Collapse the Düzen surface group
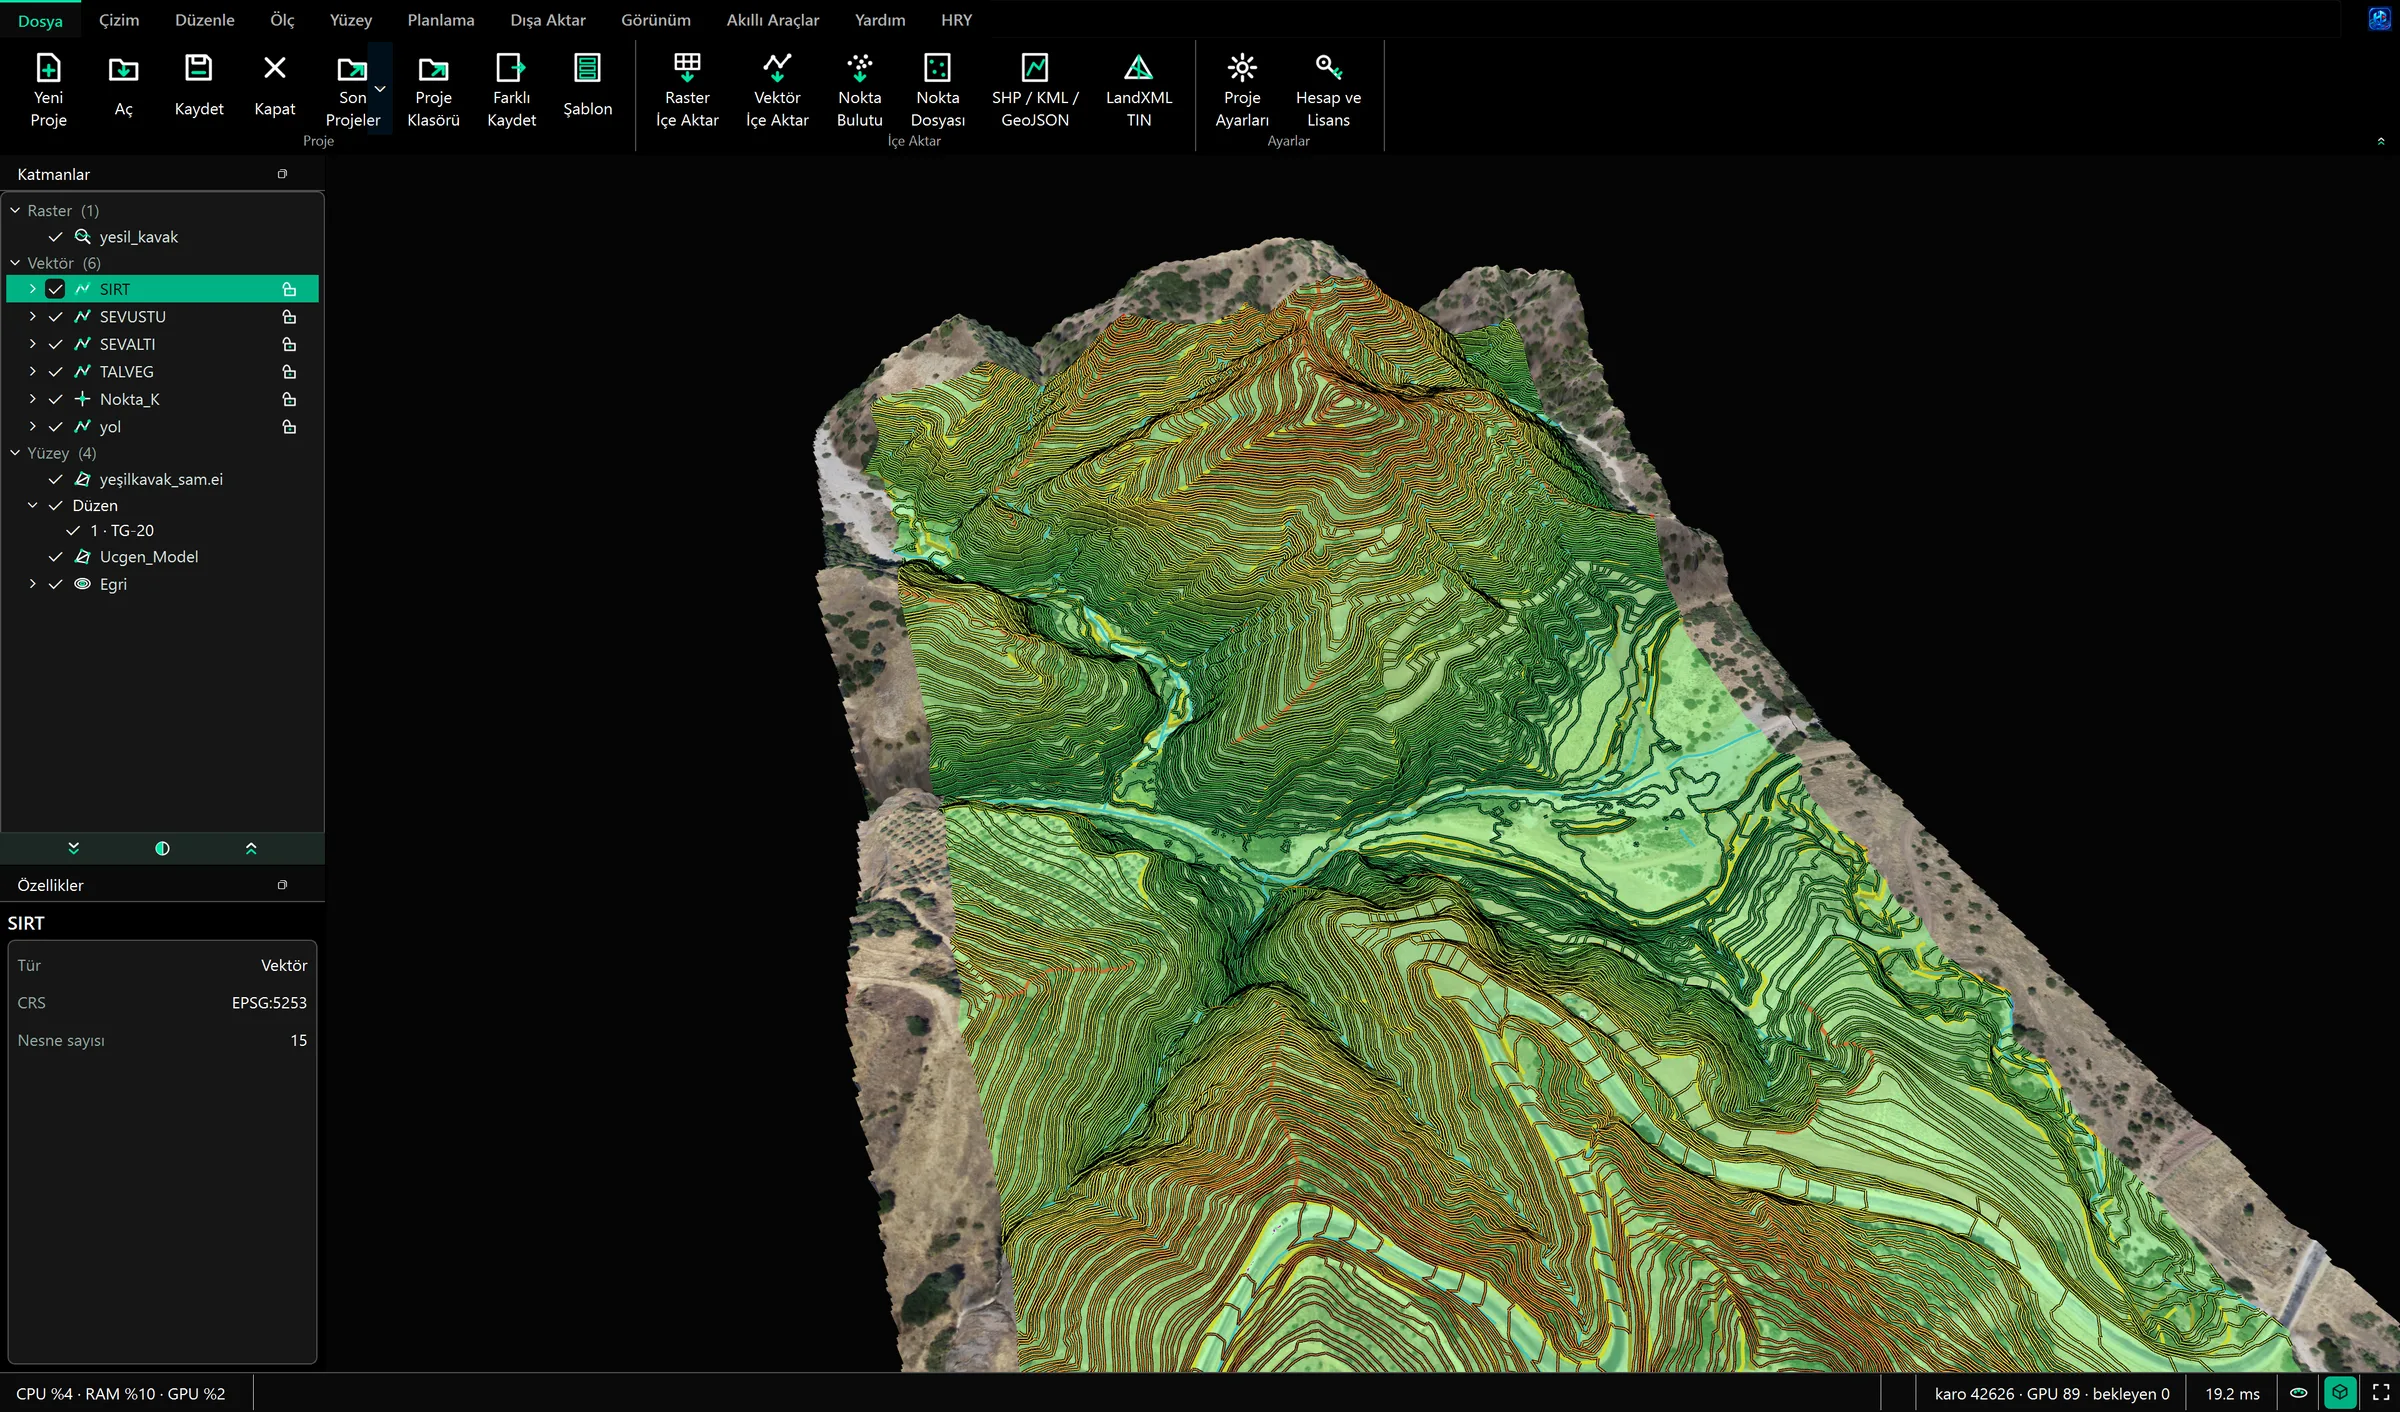Image resolution: width=2400 pixels, height=1412 pixels. click(x=32, y=506)
